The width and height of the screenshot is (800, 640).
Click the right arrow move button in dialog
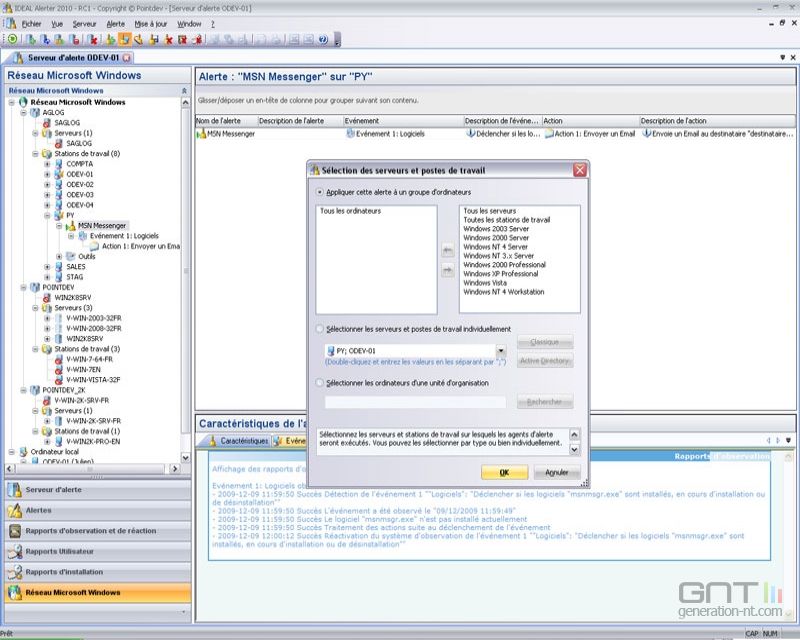(x=447, y=270)
